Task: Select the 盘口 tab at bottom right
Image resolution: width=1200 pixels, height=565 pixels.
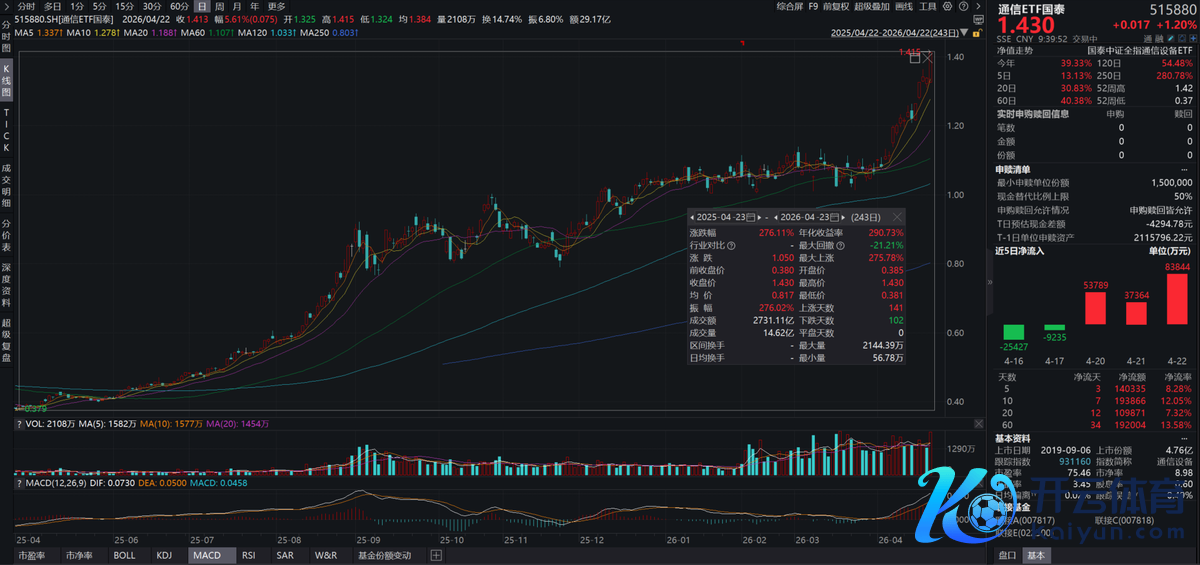Action: 1008,555
